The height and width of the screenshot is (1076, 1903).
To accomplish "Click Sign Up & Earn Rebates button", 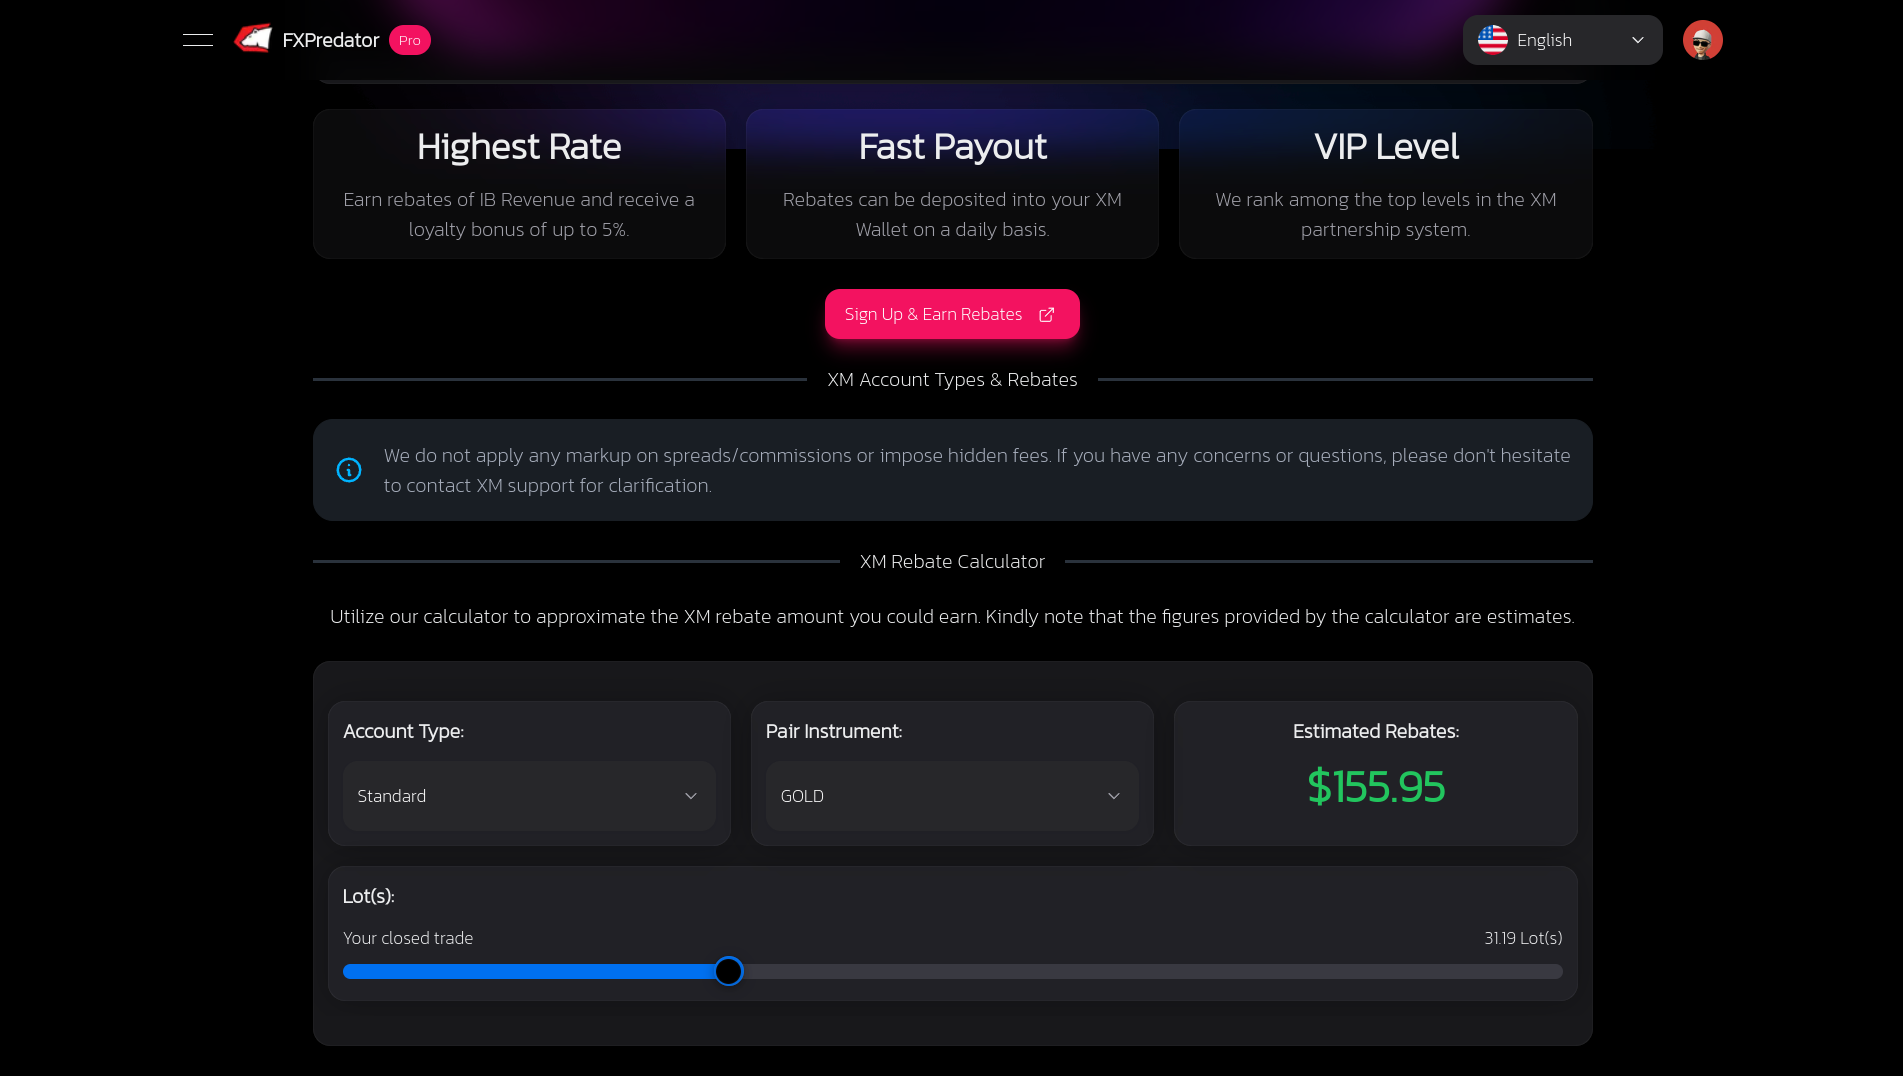I will coord(952,314).
